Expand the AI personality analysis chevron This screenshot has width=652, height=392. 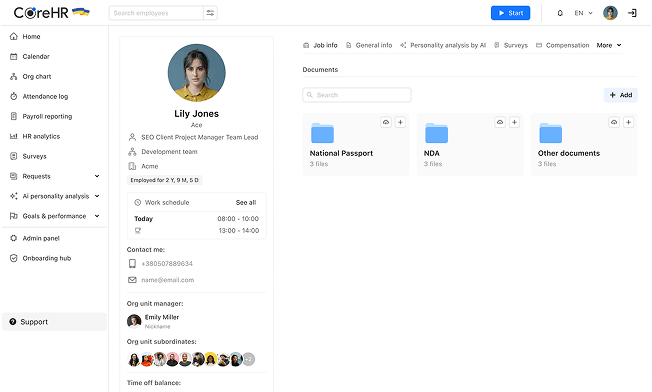(97, 196)
